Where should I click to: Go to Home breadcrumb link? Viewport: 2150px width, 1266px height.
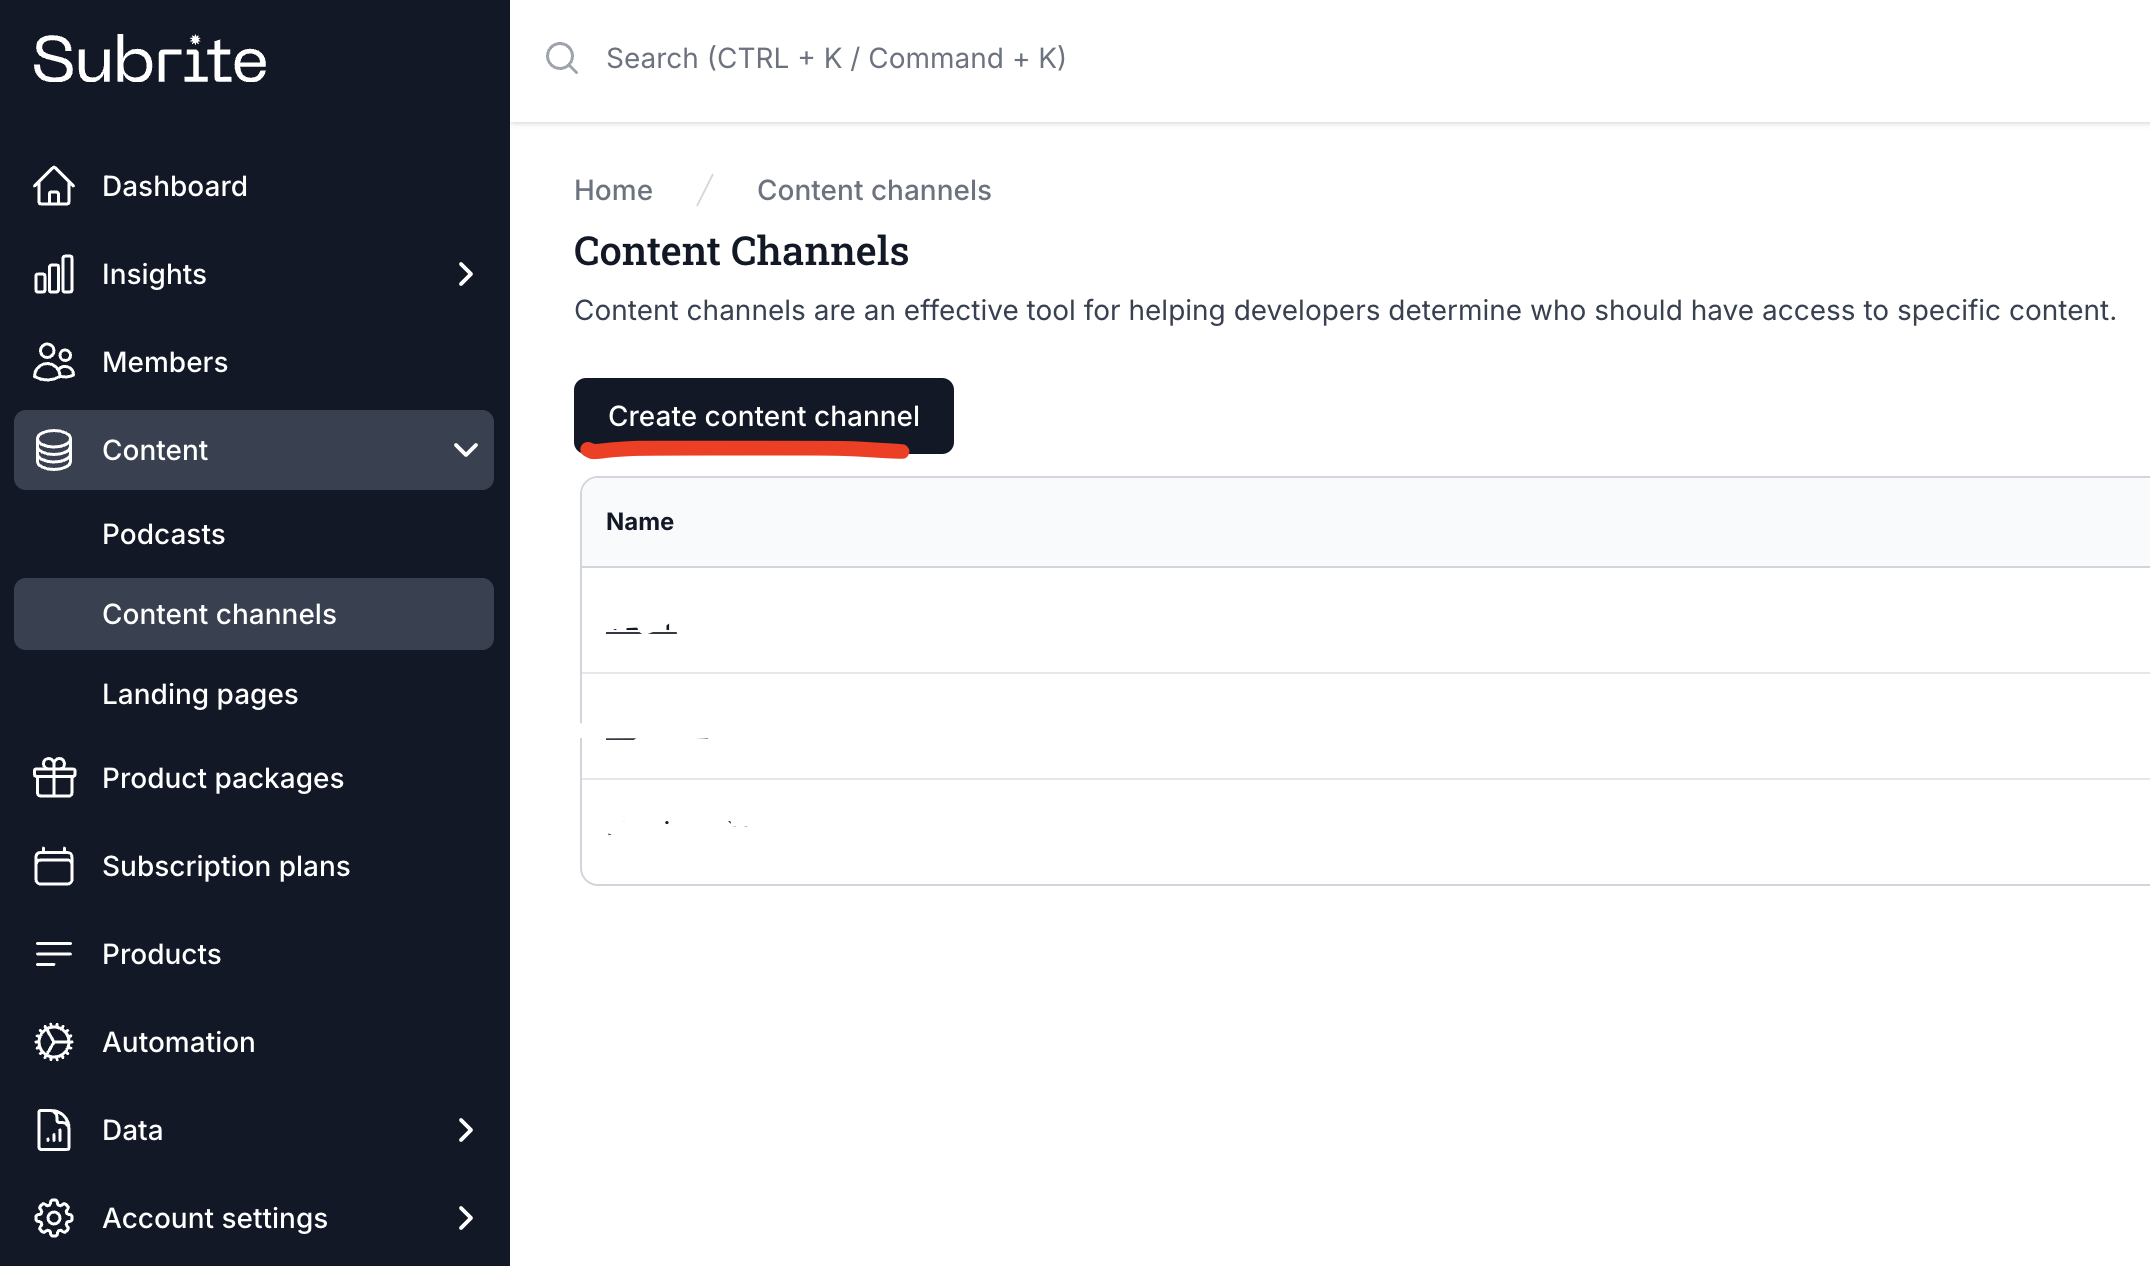pos(613,190)
